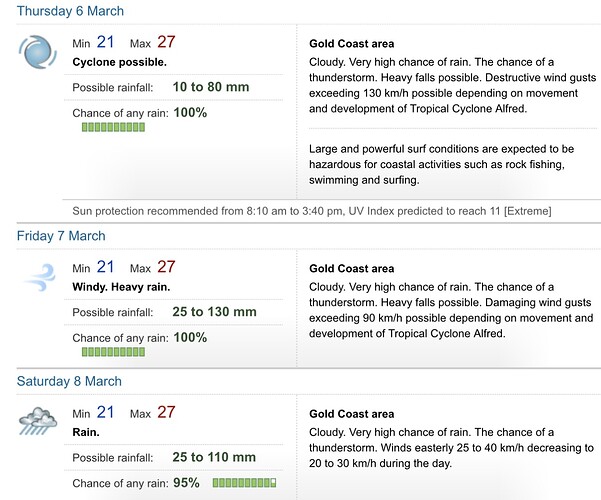This screenshot has width=601, height=500.
Task: Click Saturday's Gold Coast area heading
Action: [x=351, y=414]
